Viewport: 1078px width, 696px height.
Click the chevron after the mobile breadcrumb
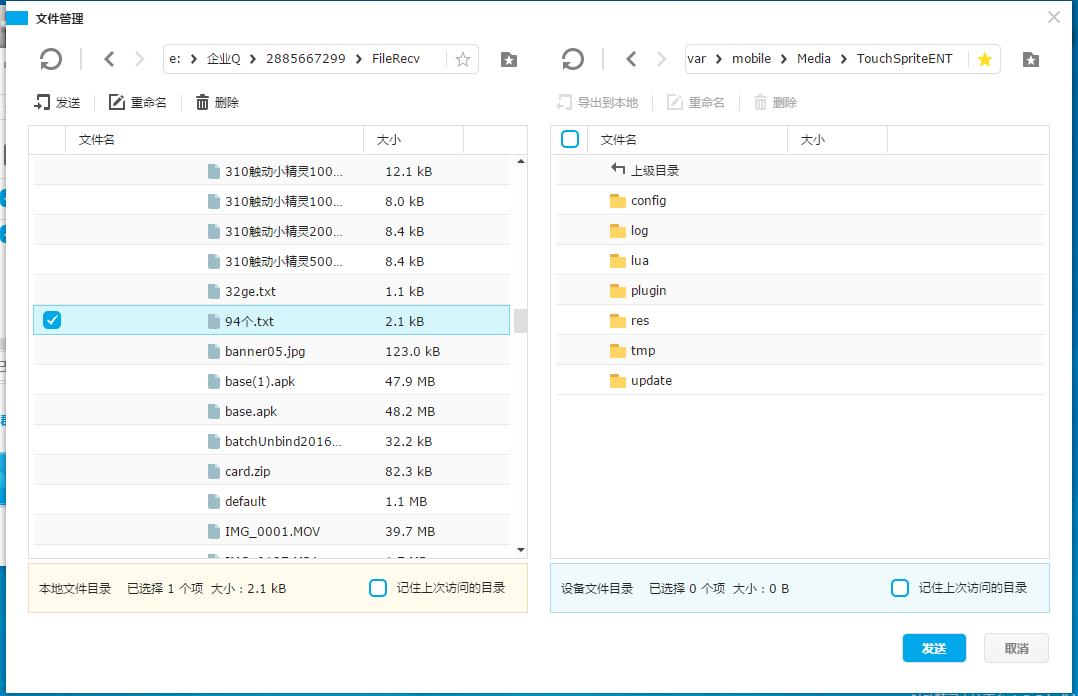click(x=782, y=58)
